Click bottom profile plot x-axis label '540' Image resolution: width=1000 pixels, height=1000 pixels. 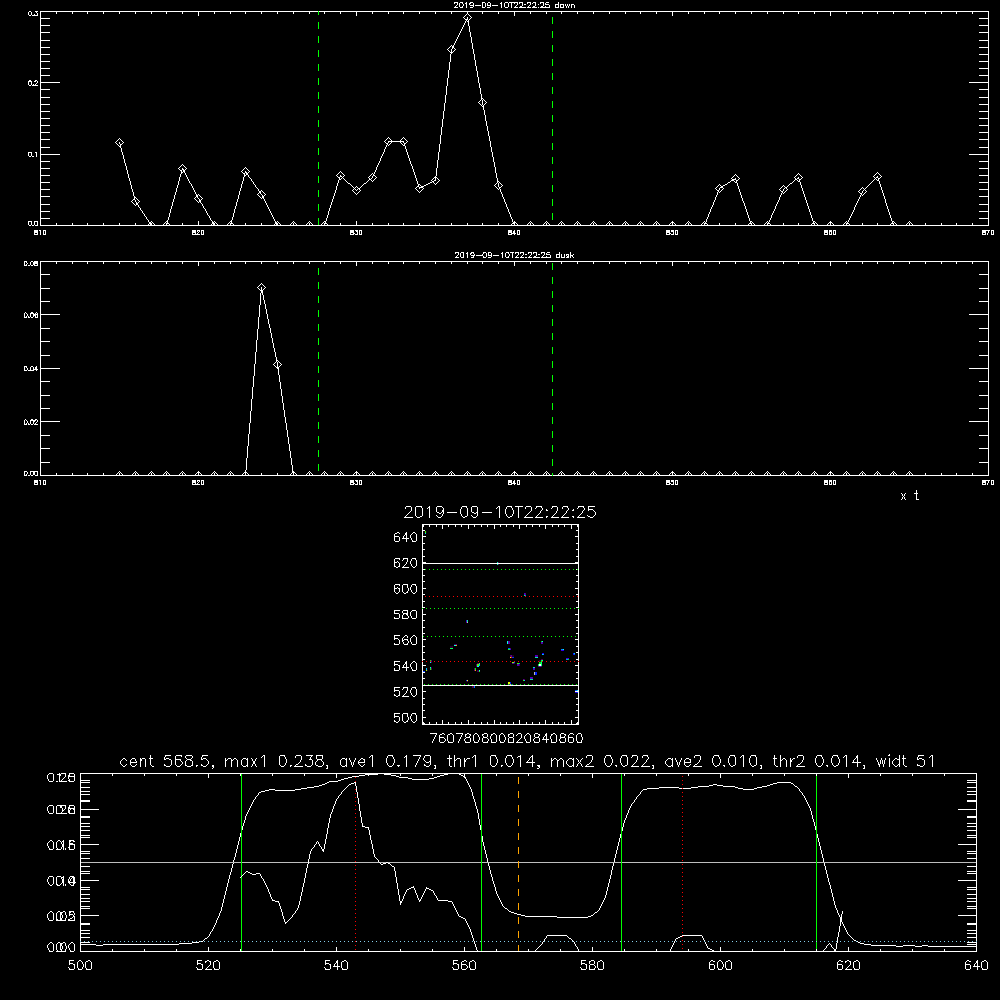click(x=336, y=966)
